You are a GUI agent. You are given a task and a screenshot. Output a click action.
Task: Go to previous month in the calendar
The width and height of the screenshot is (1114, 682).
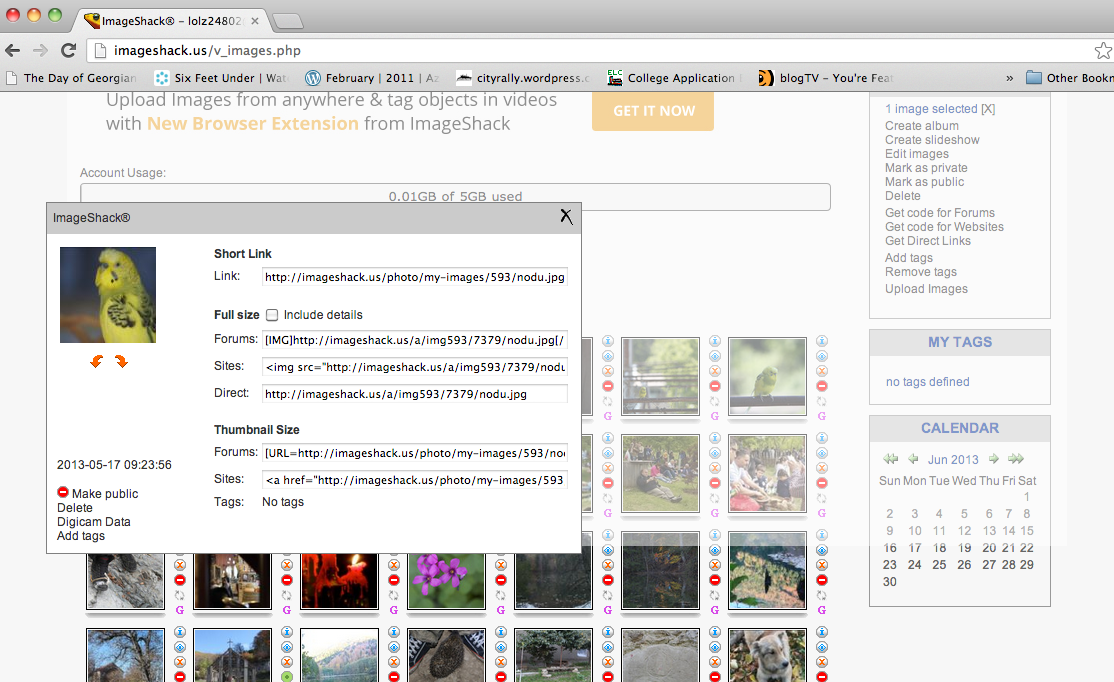914,459
